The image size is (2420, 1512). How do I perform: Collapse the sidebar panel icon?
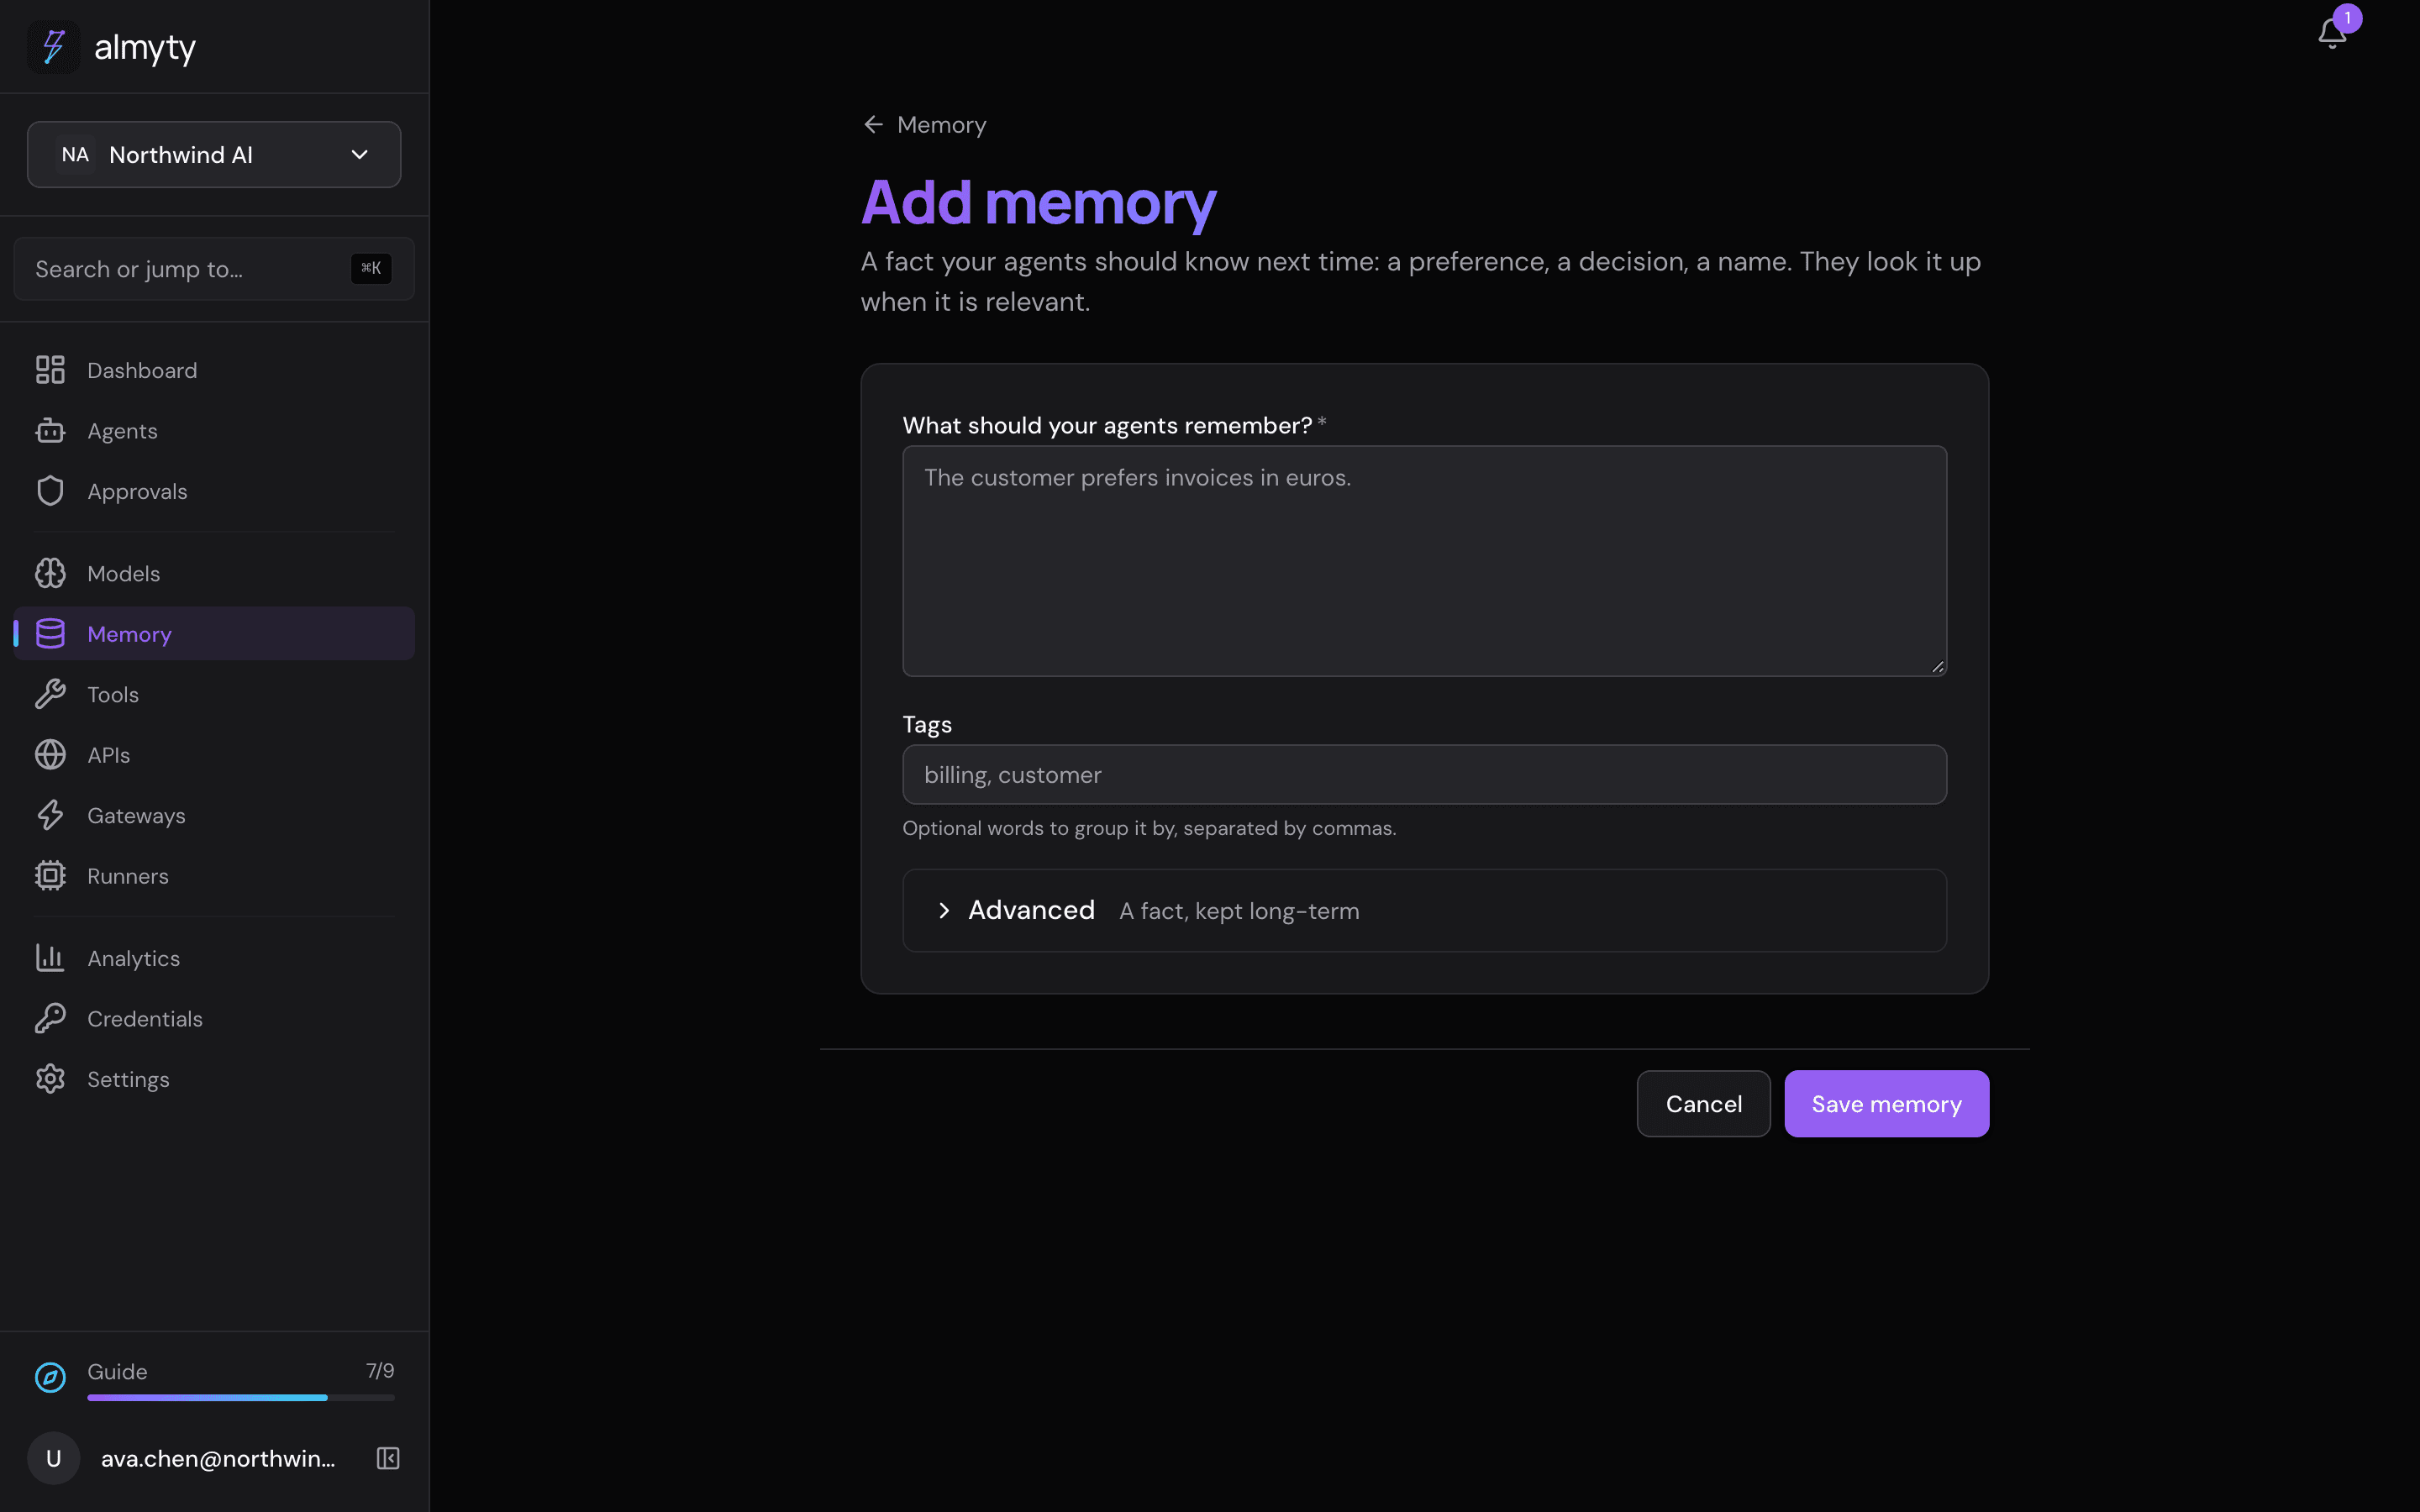click(x=388, y=1458)
